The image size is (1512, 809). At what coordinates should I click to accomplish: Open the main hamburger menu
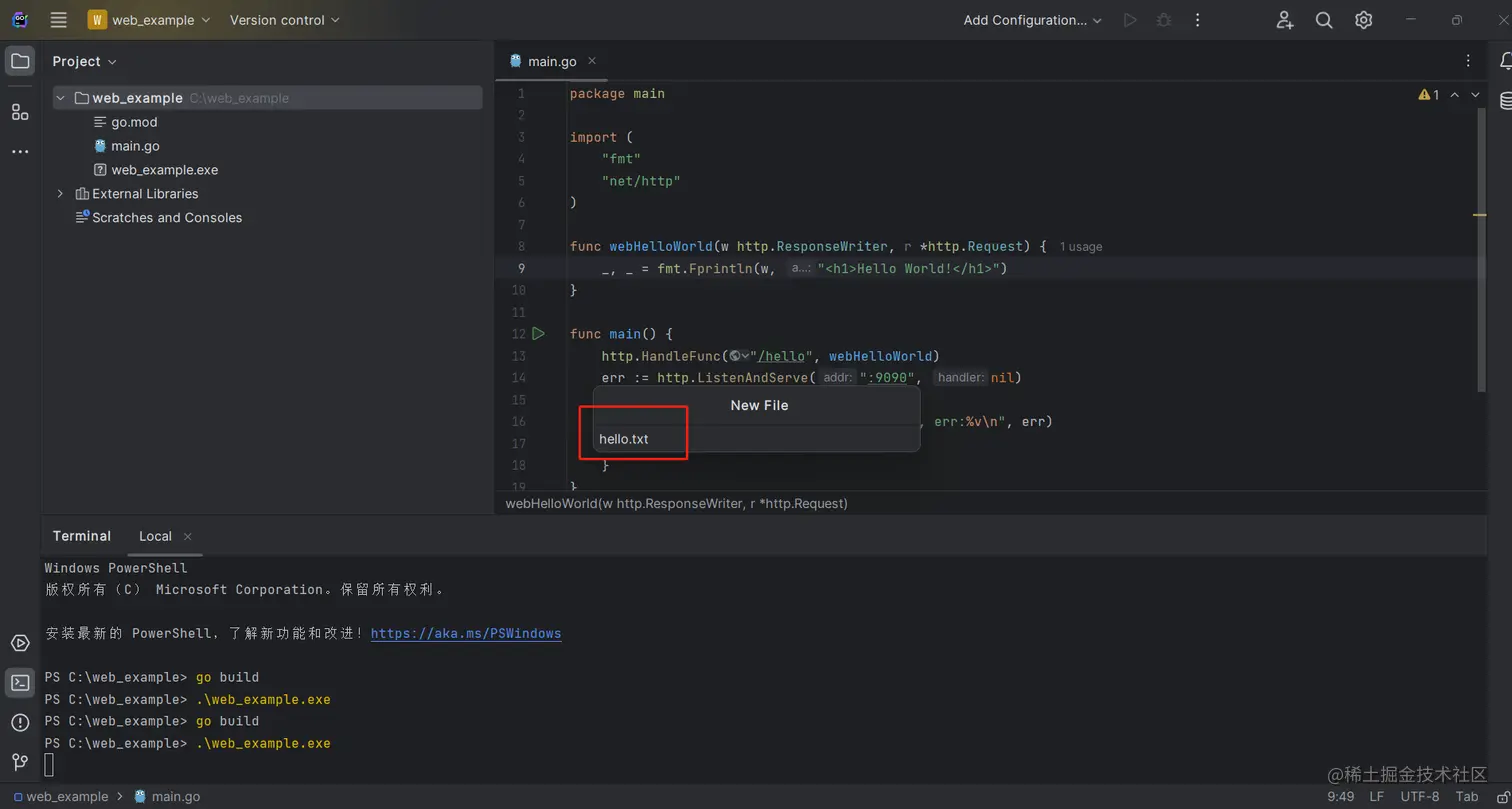[x=59, y=20]
